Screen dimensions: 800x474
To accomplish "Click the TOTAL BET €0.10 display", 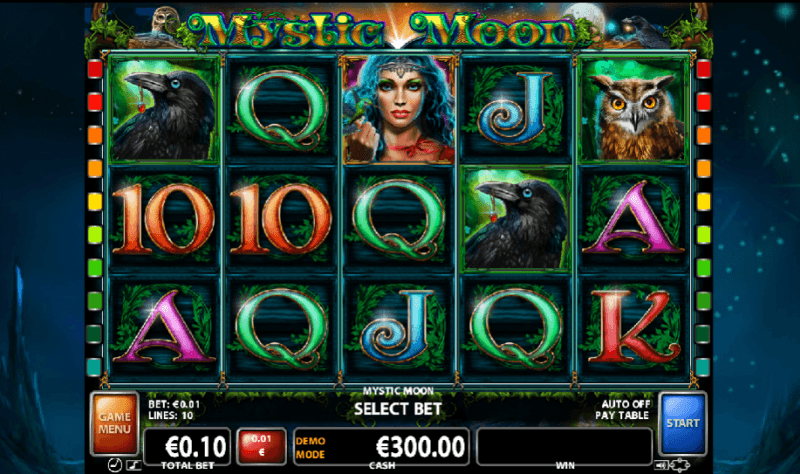I will [187, 448].
